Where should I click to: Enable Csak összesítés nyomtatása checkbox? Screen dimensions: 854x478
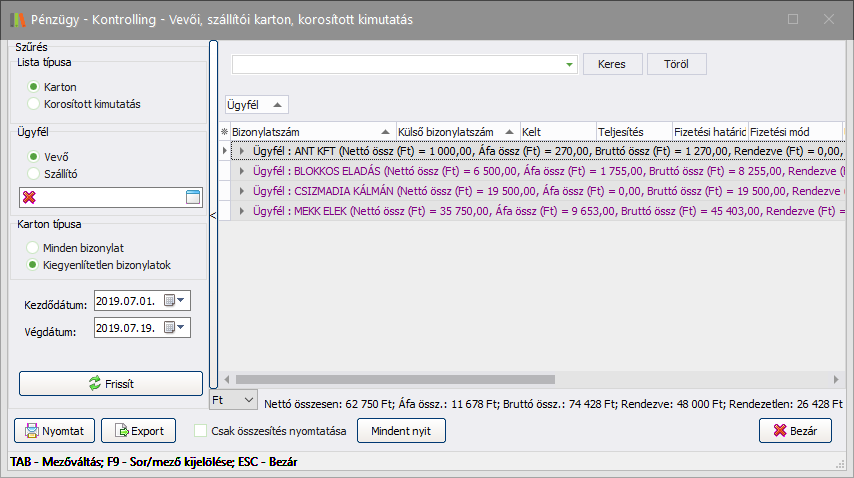tap(201, 431)
